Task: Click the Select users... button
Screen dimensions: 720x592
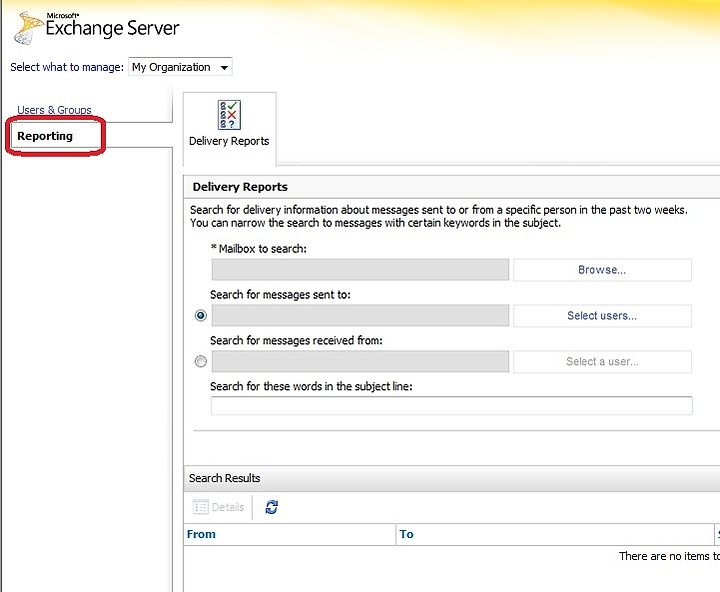Action: pyautogui.click(x=602, y=316)
